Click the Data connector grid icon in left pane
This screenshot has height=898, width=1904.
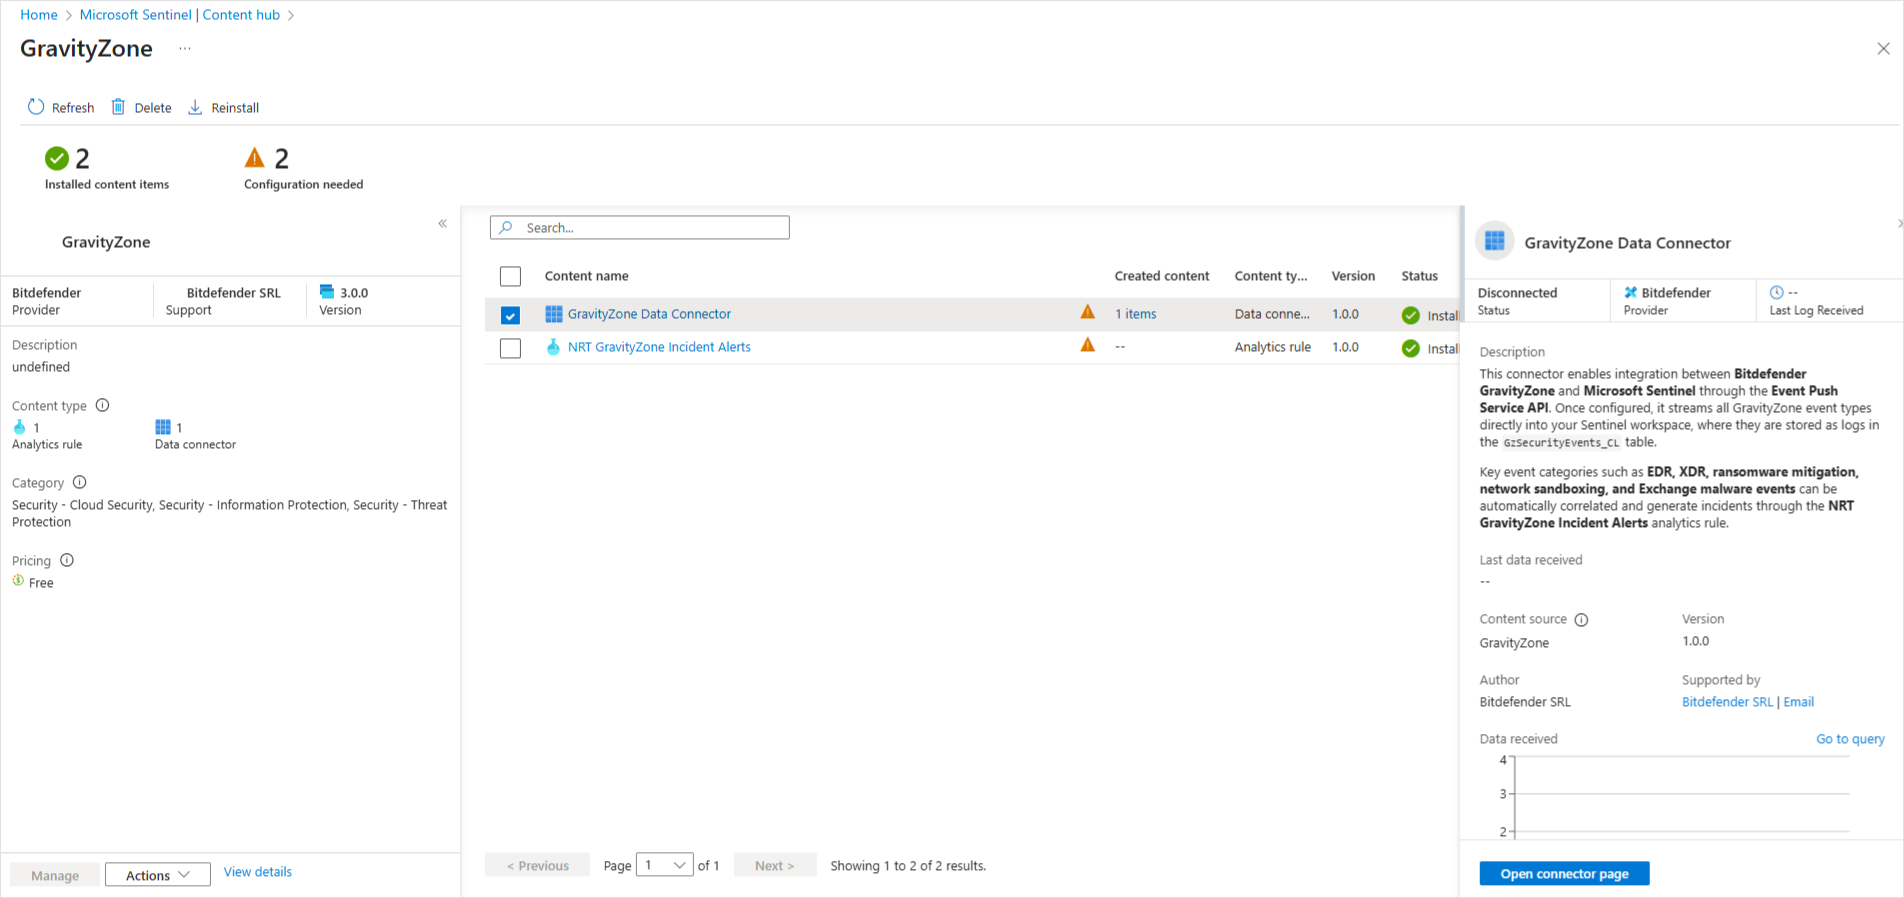pos(163,427)
